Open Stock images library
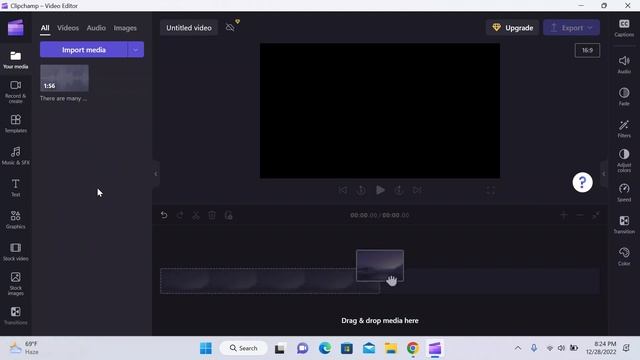Viewport: 640px width, 360px height. coord(16,284)
